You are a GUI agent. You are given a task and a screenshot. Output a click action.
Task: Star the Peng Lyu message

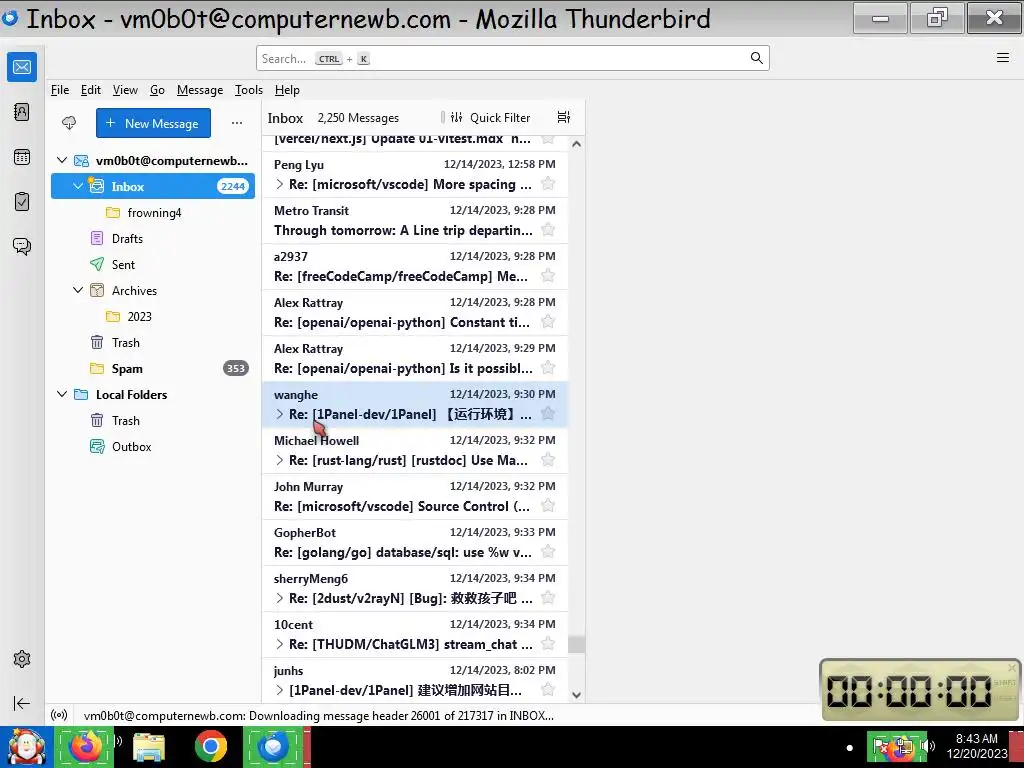tap(548, 184)
